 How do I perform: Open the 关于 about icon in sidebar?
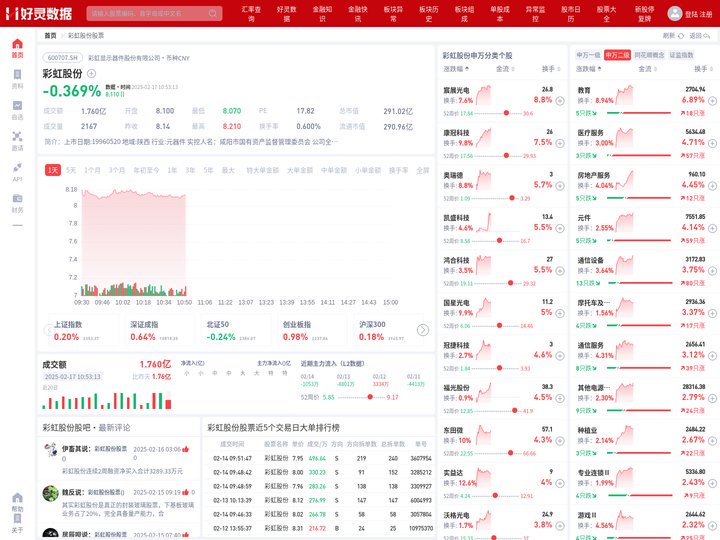(x=17, y=519)
